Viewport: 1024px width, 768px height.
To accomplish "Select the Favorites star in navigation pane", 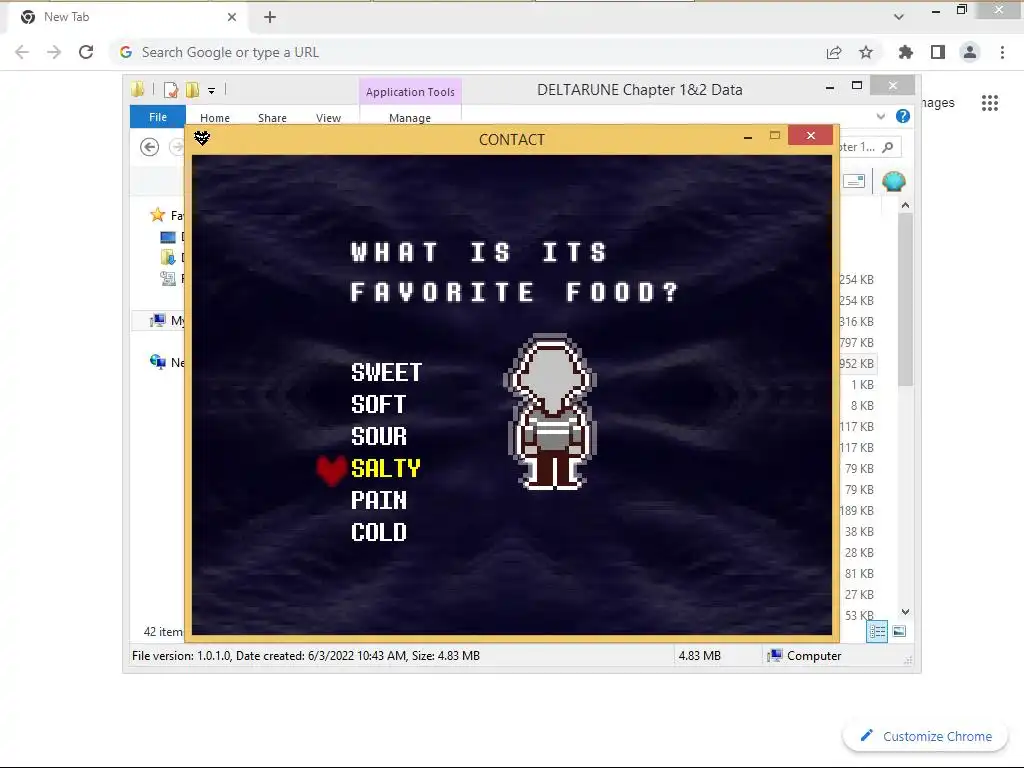I will [157, 214].
